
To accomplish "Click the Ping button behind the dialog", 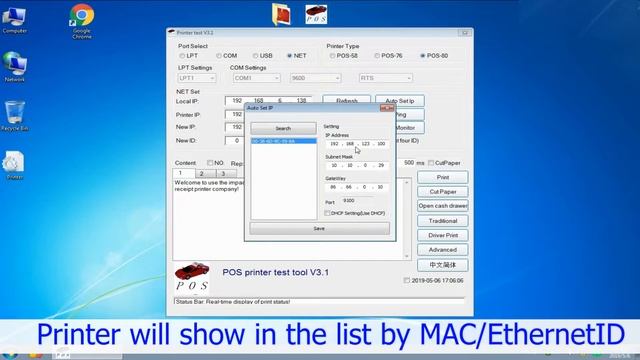I will (x=410, y=115).
